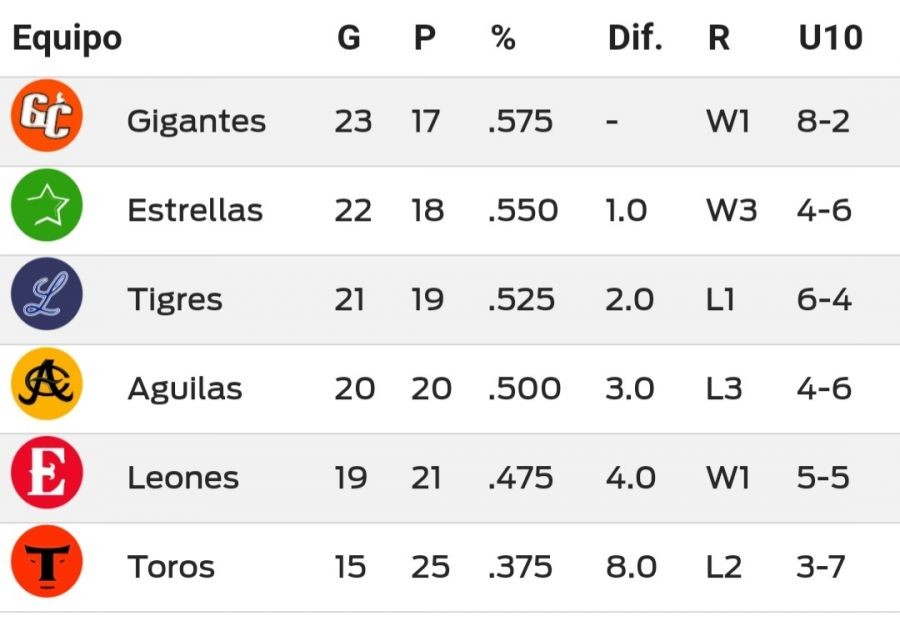Viewport: 900px width, 636px height.
Task: Select the Leones team name
Action: tap(183, 478)
